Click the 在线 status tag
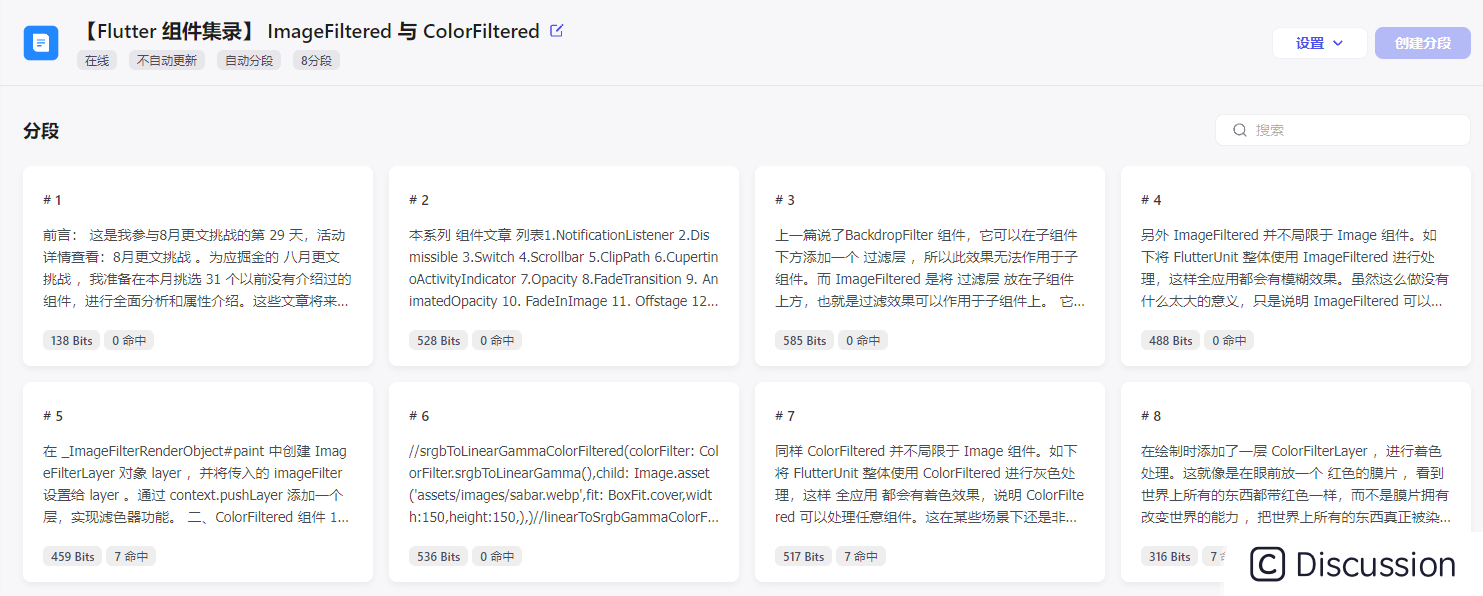The width and height of the screenshot is (1483, 596). [97, 61]
